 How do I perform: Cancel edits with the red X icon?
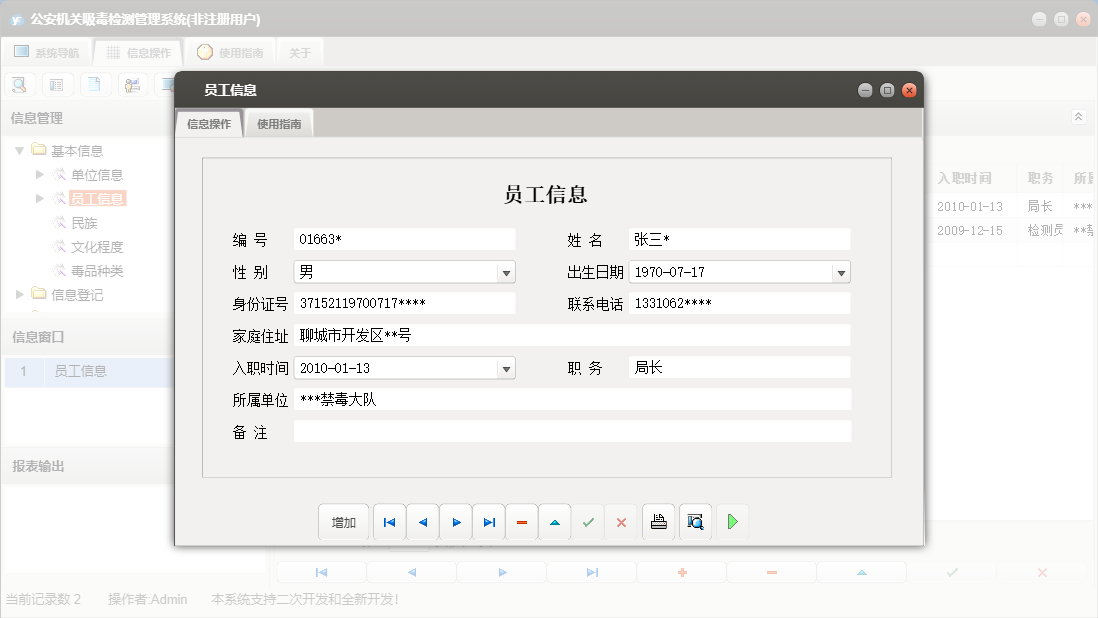(x=621, y=521)
